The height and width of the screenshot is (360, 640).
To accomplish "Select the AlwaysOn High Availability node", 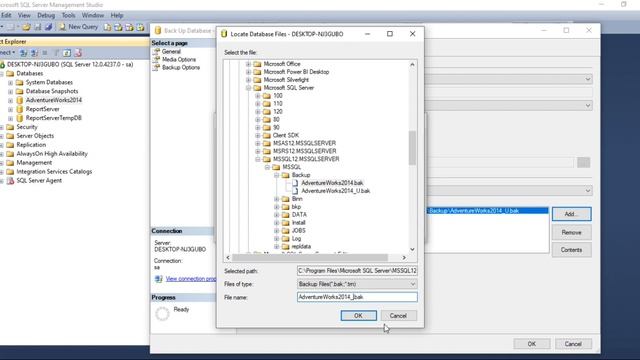I will click(52, 154).
